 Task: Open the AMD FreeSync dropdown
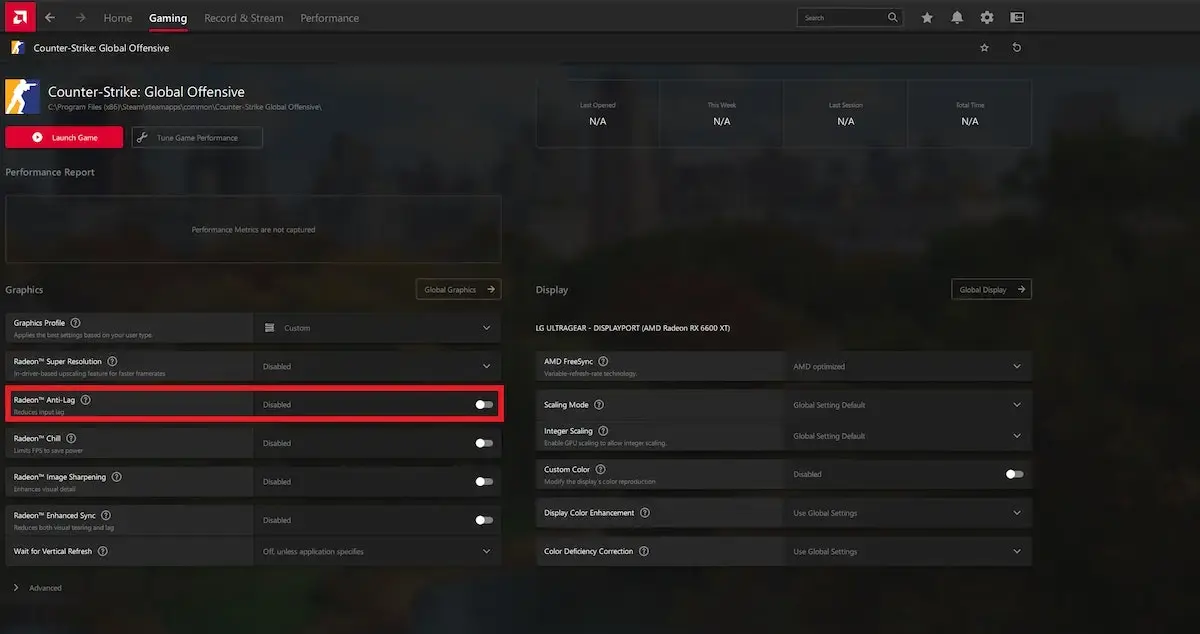click(908, 366)
